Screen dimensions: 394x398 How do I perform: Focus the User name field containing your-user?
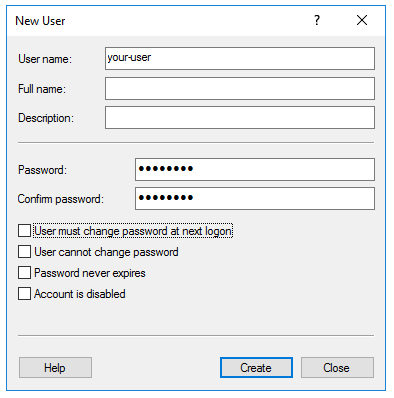pos(240,59)
